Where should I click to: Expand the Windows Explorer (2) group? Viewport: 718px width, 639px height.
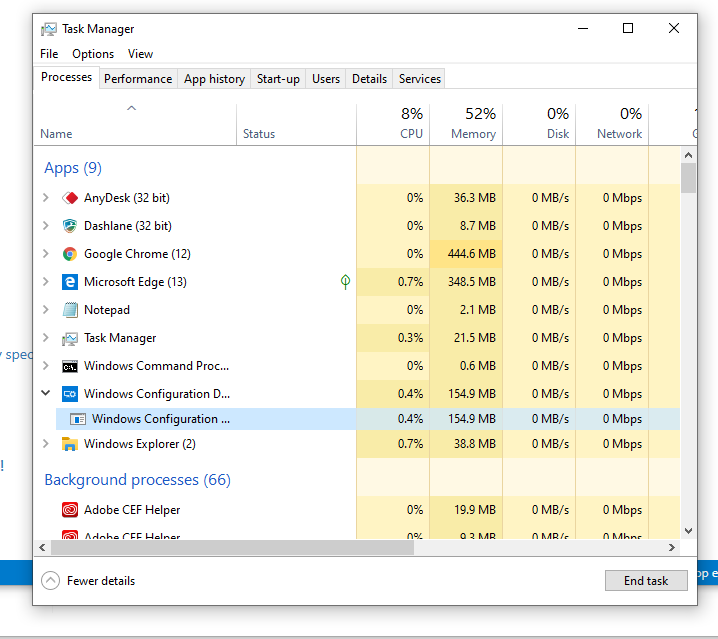46,444
